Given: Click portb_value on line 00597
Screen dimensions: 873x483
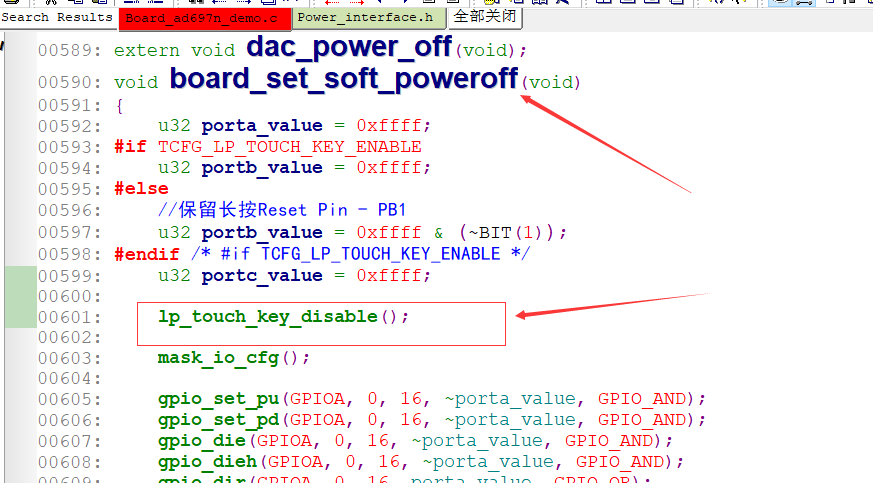Looking at the screenshot, I should 262,233.
